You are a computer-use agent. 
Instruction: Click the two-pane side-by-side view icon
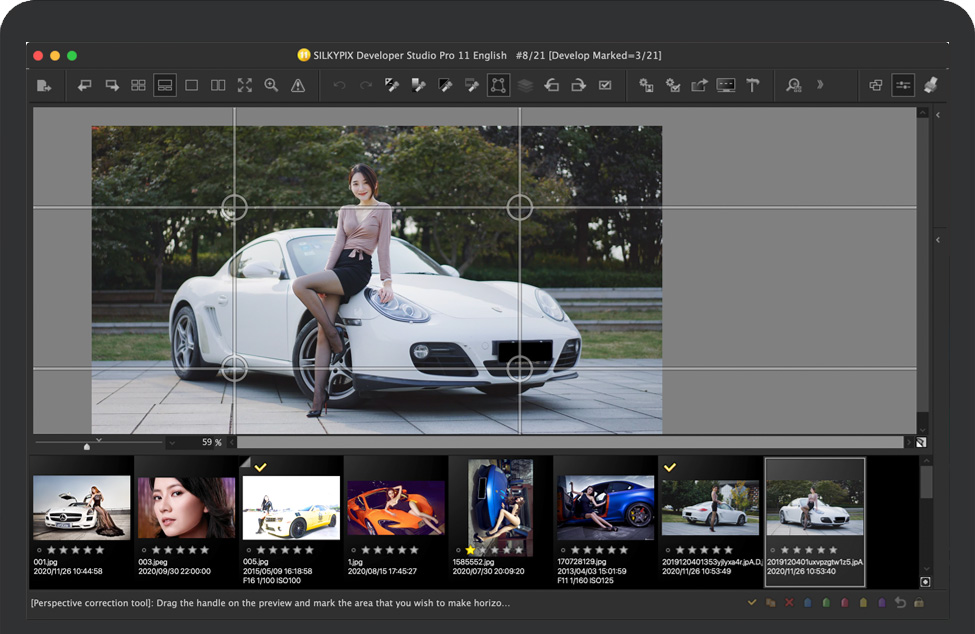tap(218, 86)
